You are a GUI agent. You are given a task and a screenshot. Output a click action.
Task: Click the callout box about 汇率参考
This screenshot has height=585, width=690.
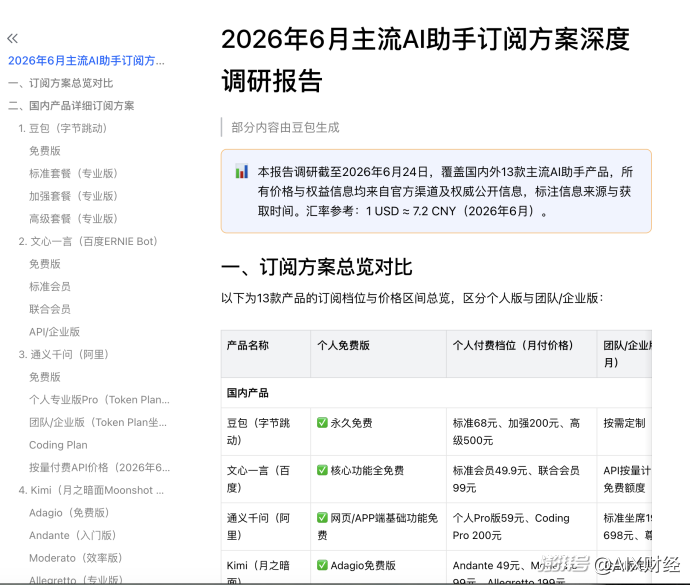pyautogui.click(x=436, y=191)
